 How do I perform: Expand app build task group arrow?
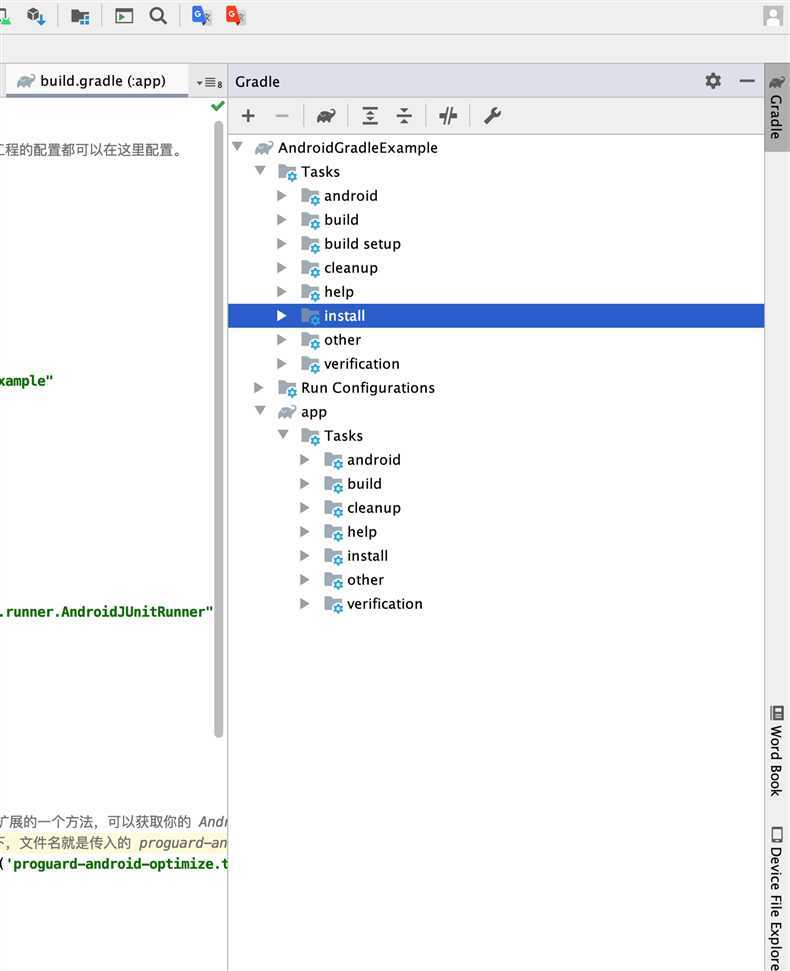pos(305,484)
